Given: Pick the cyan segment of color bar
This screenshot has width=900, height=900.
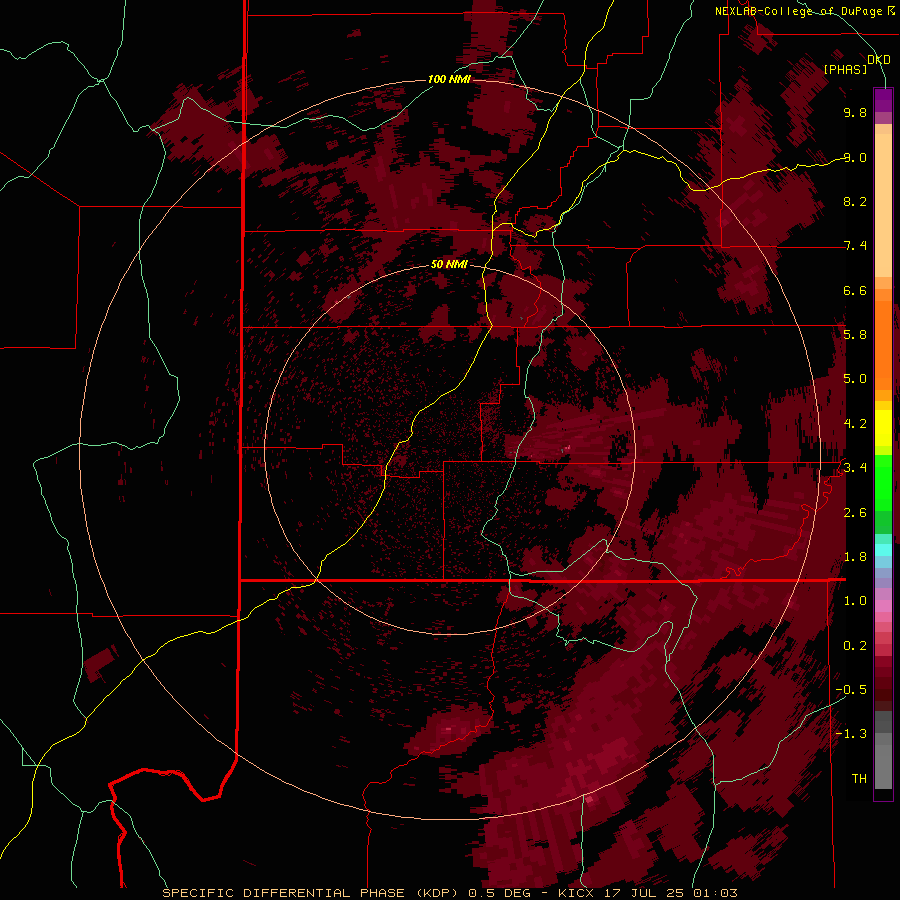Looking at the screenshot, I should tap(883, 549).
